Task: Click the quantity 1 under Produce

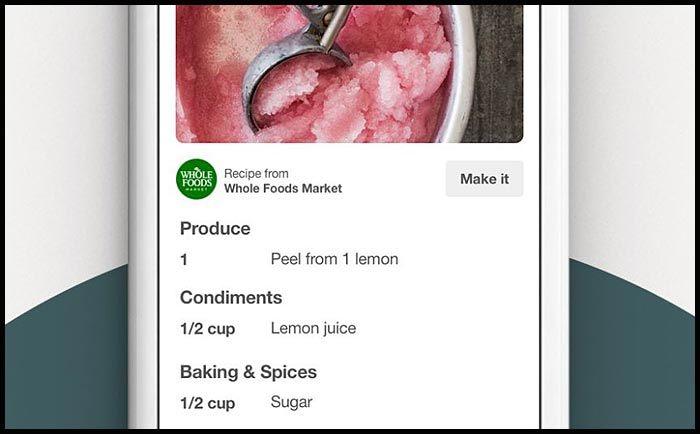Action: pyautogui.click(x=183, y=260)
